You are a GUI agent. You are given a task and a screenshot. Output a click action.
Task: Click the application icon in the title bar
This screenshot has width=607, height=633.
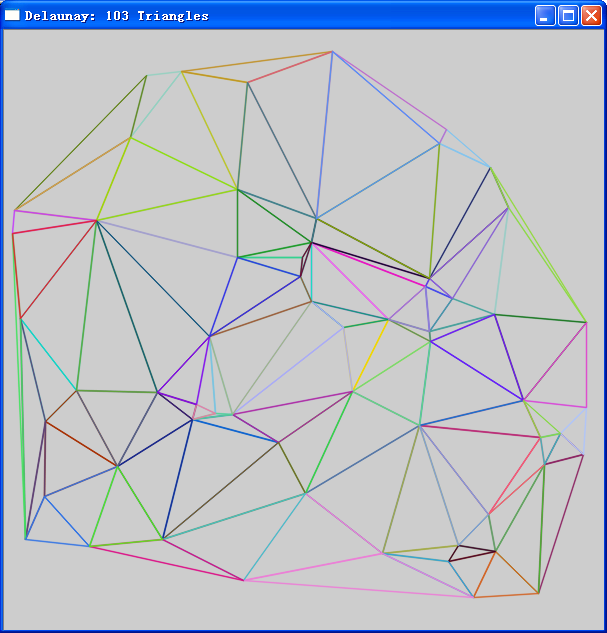(x=12, y=15)
